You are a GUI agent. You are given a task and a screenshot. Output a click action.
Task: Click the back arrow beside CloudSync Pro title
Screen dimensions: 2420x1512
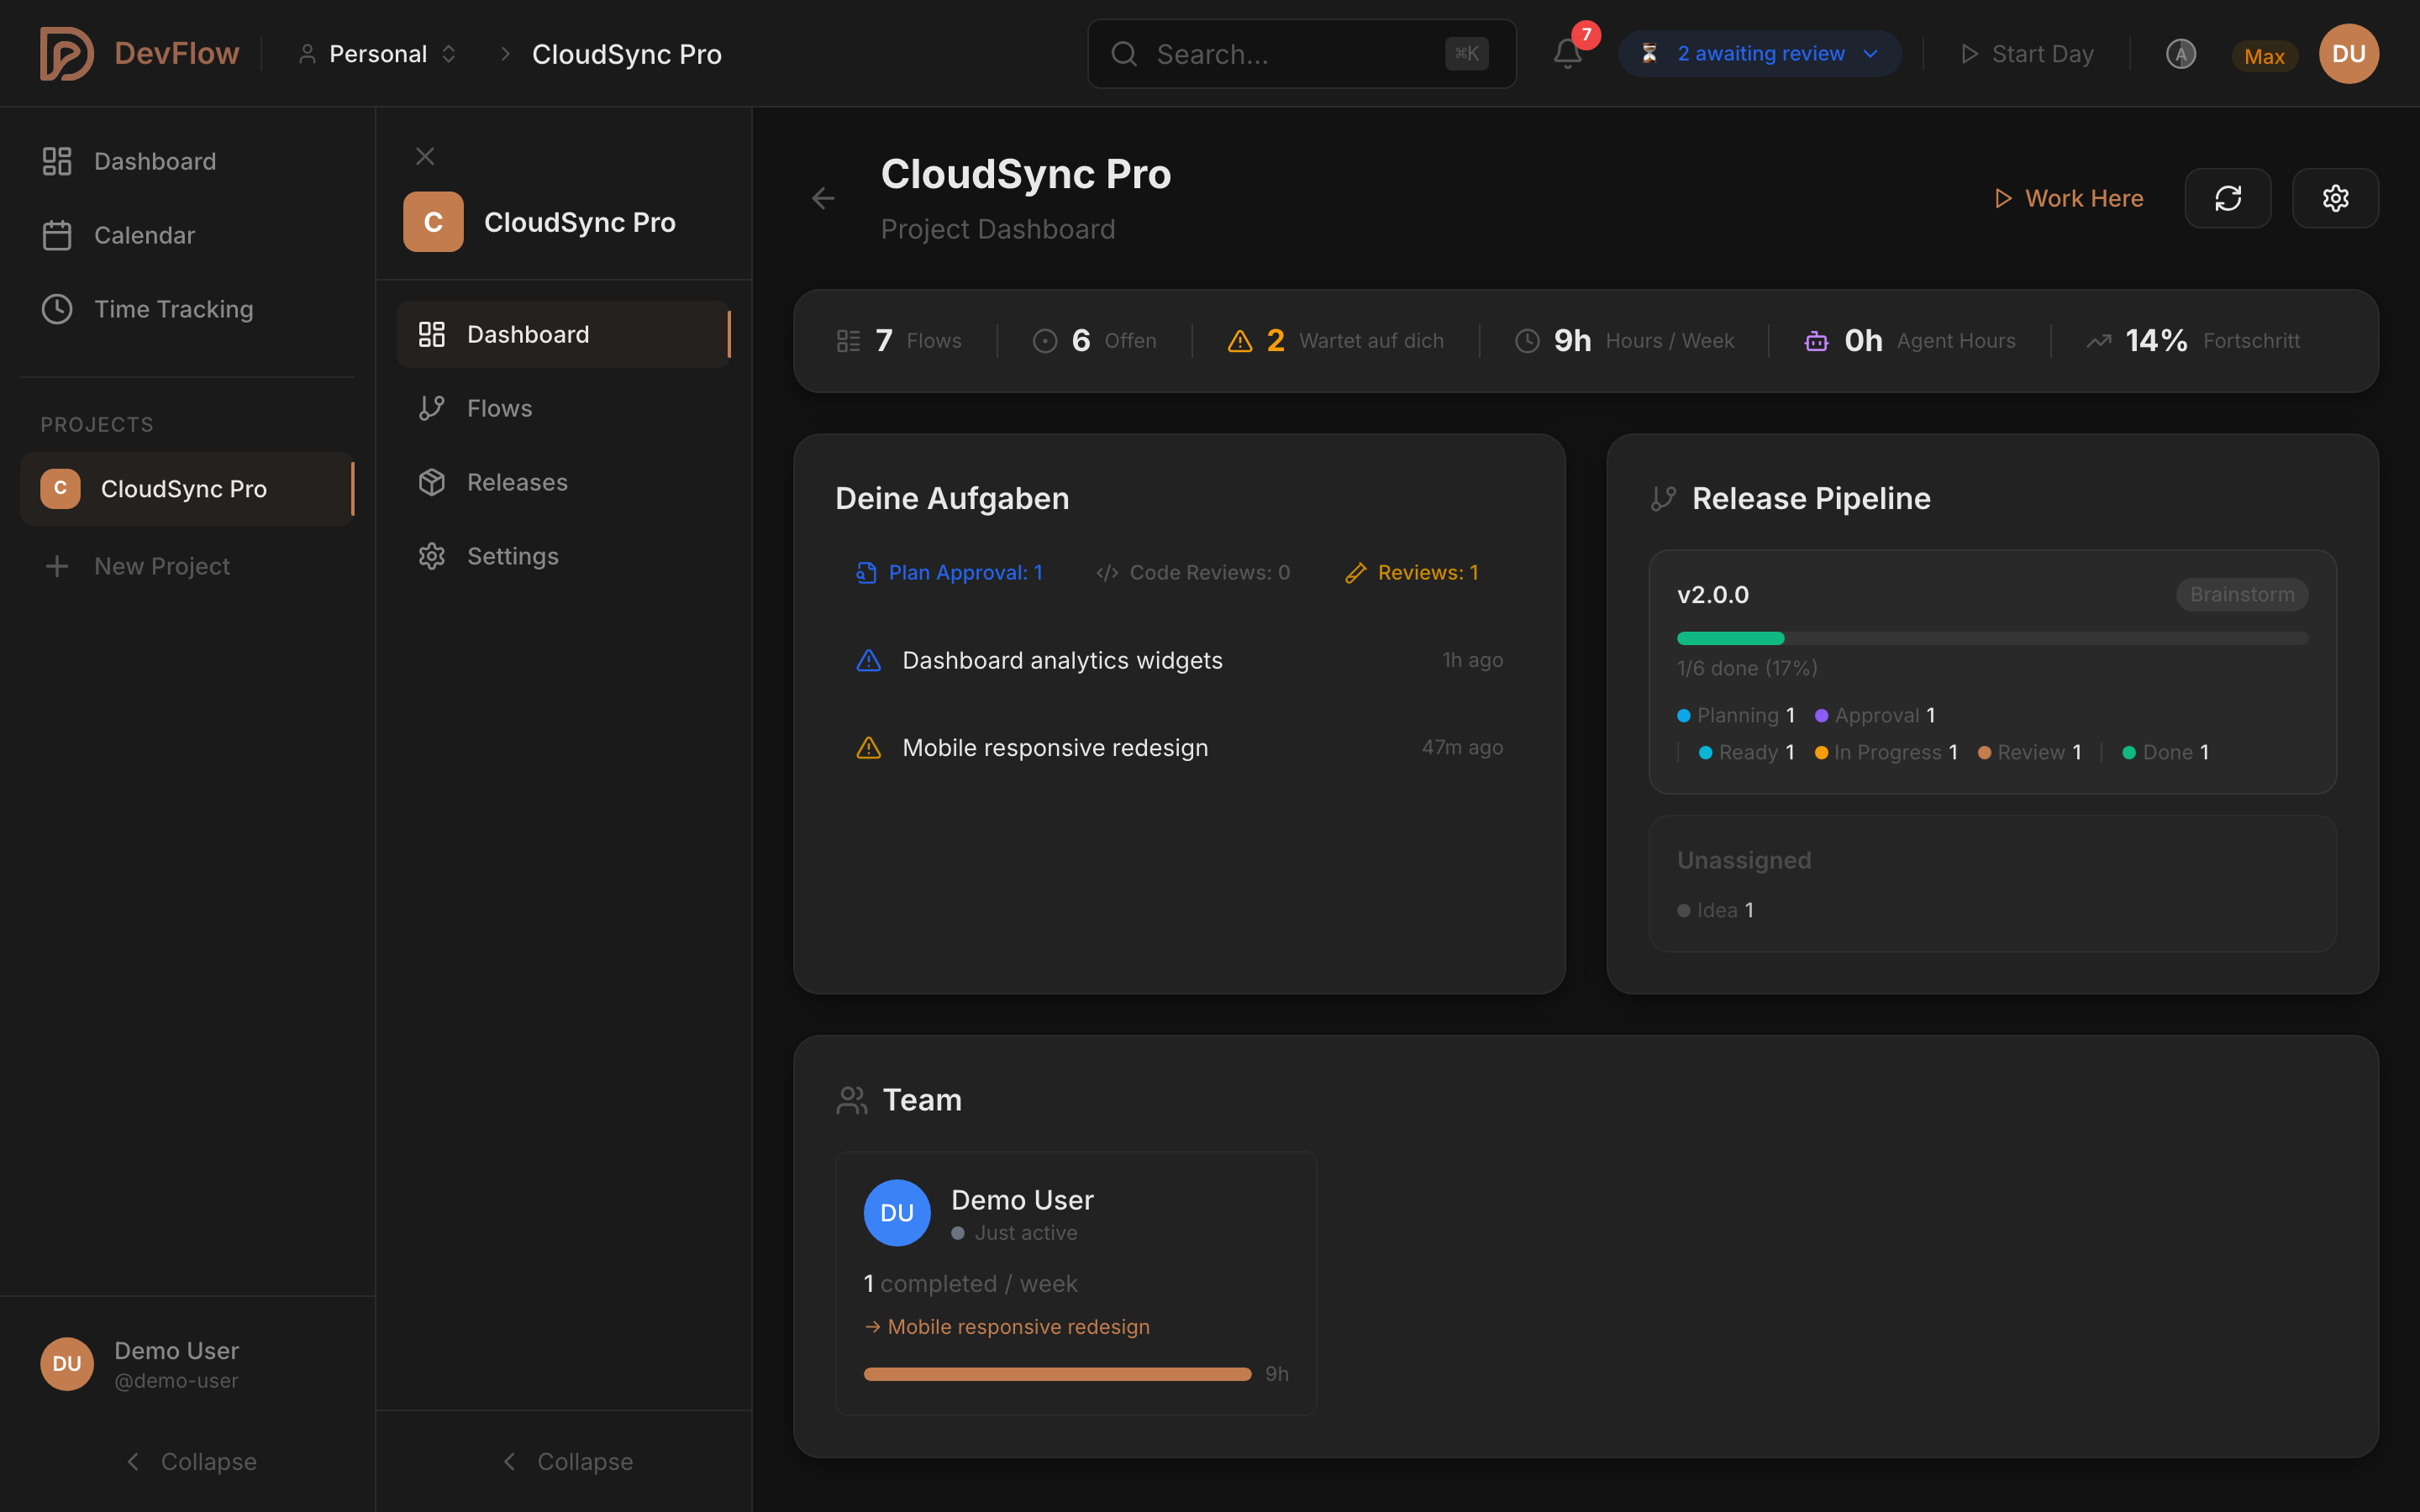click(823, 197)
